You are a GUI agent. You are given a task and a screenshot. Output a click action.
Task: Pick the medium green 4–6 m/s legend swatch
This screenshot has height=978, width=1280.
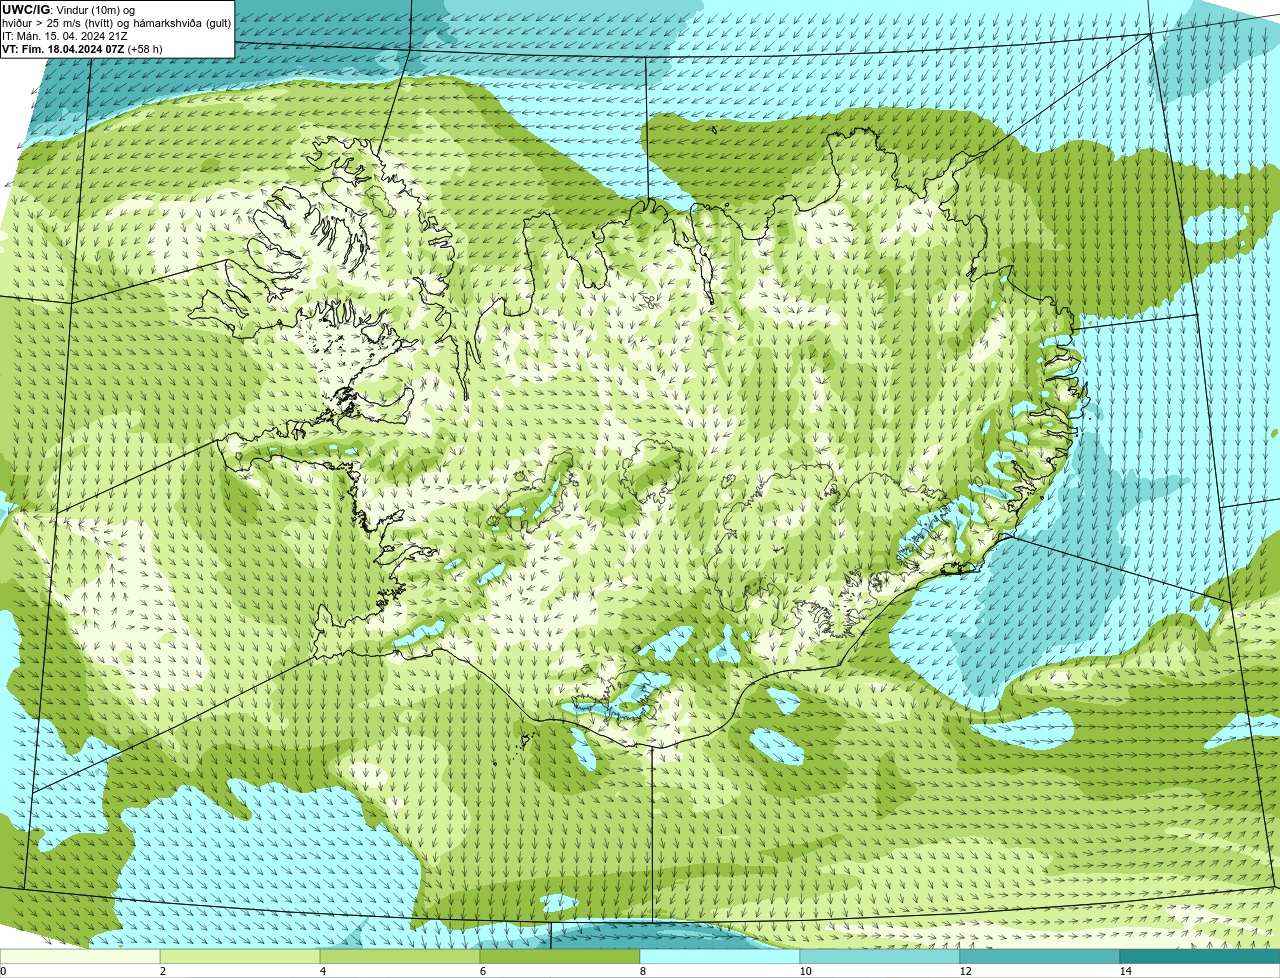(400, 956)
